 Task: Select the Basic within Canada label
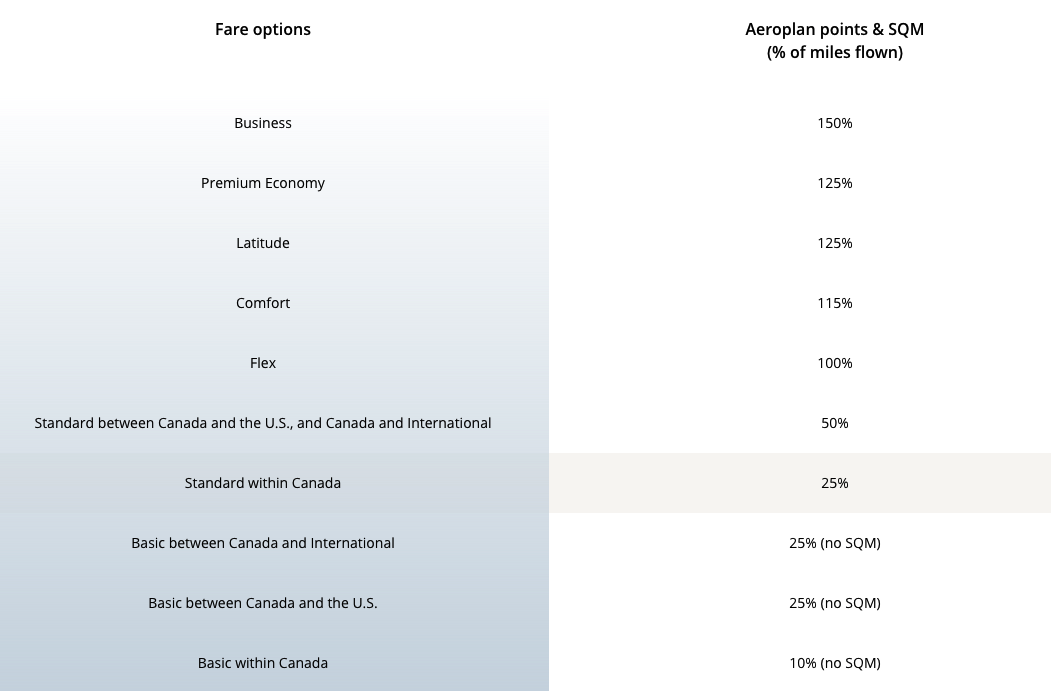point(263,663)
